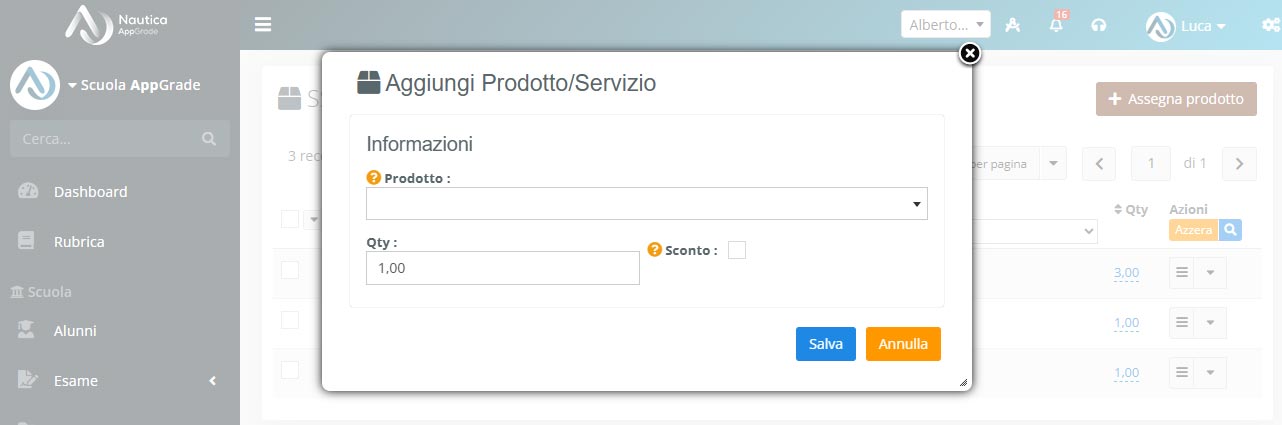
Task: Open the notifications bell icon
Action: click(x=1056, y=25)
